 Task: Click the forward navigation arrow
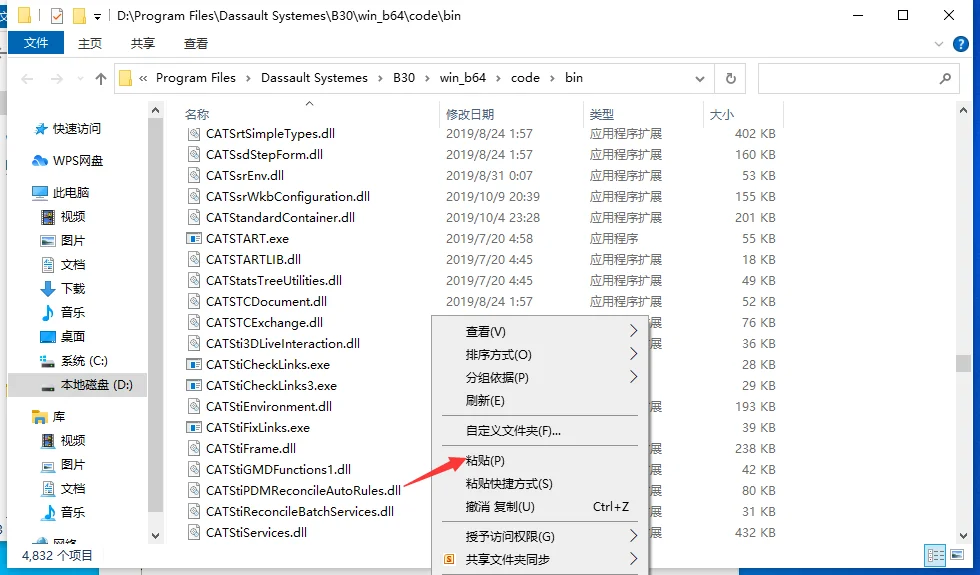point(56,78)
